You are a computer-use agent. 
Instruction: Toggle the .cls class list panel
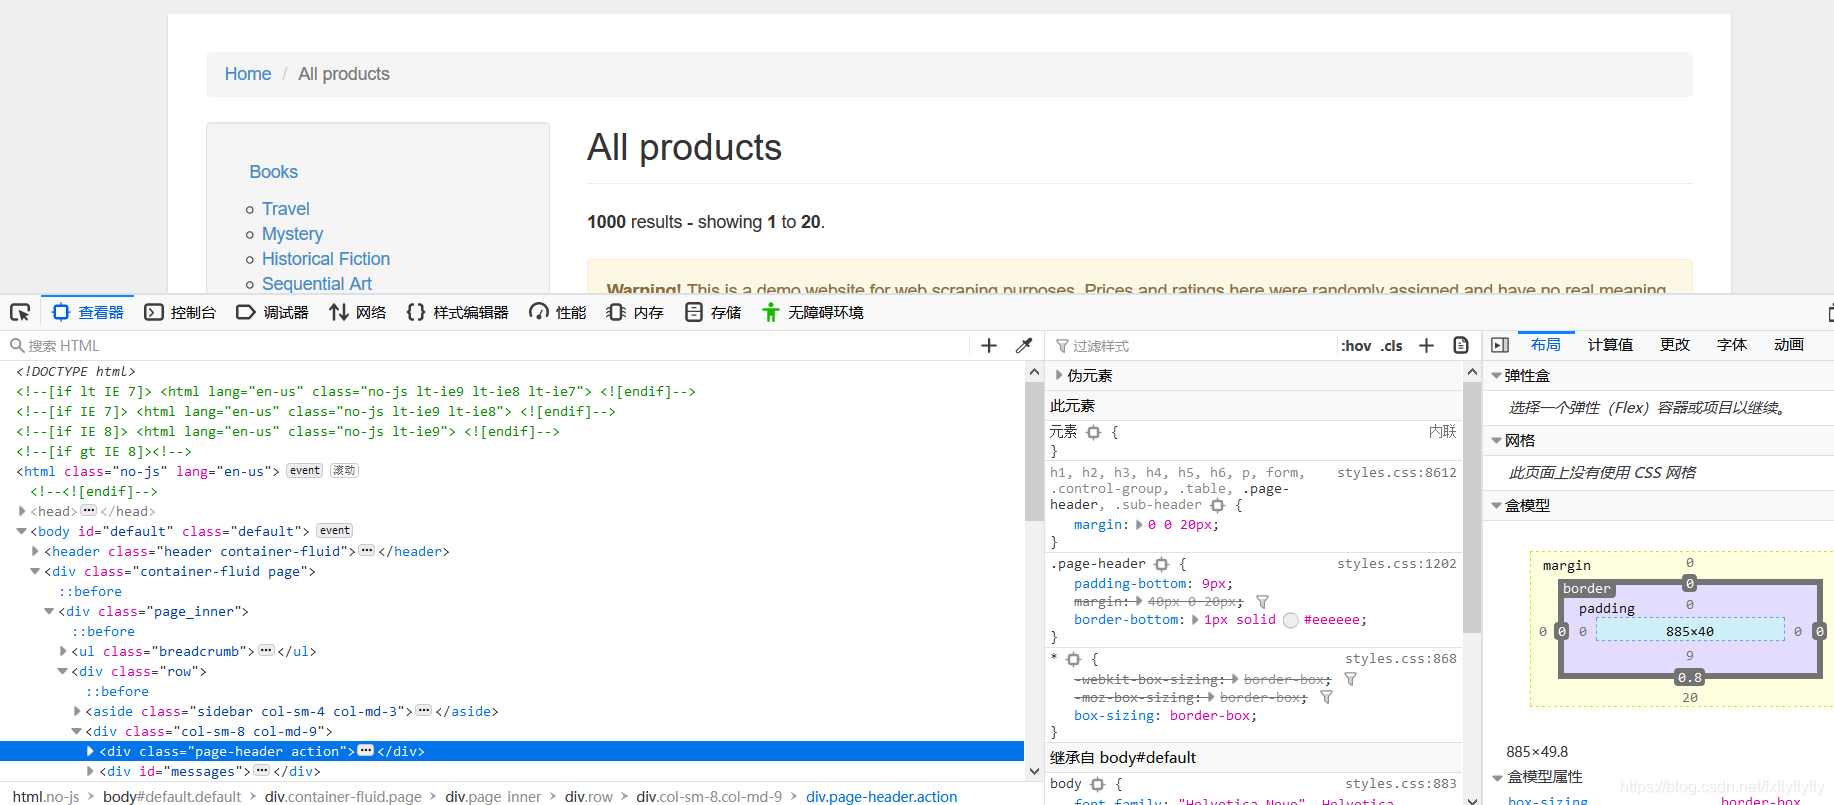(x=1392, y=346)
